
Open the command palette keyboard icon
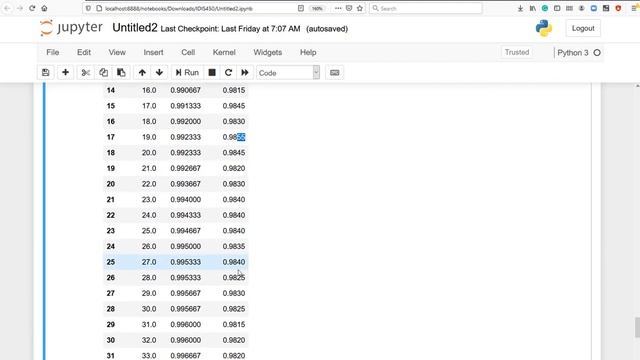pyautogui.click(x=334, y=73)
